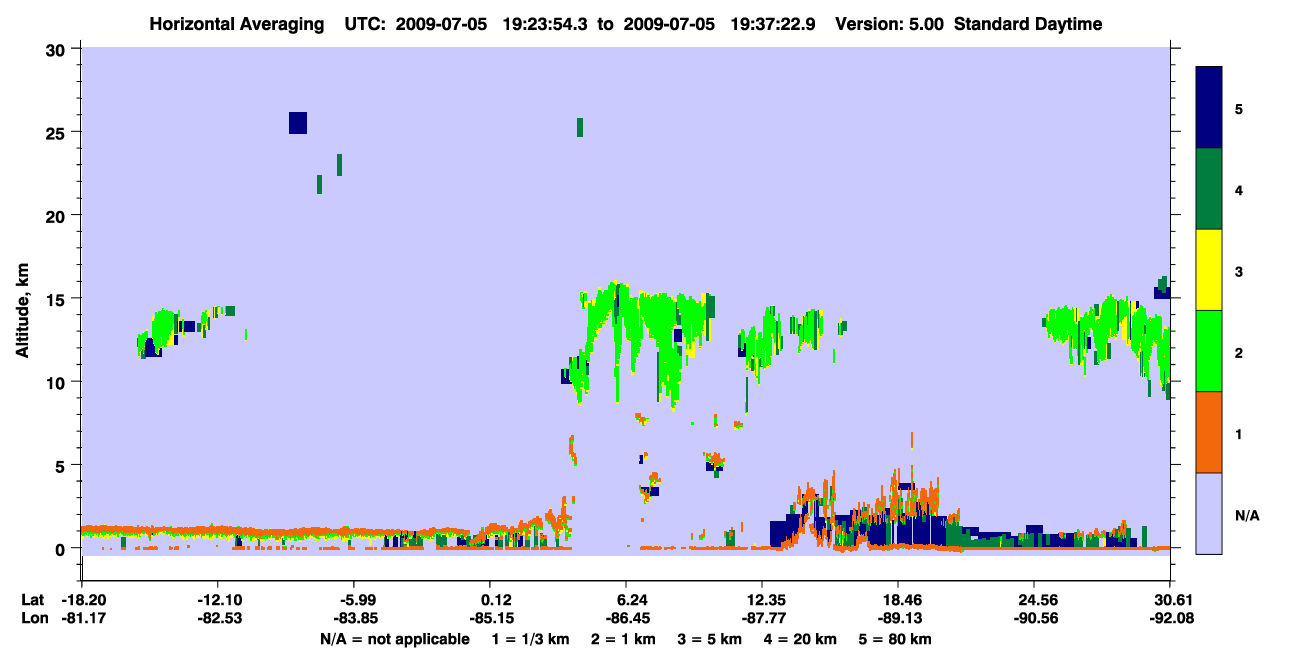Click the 'Lon' row label
This screenshot has height=667, width=1300.
[x=33, y=619]
